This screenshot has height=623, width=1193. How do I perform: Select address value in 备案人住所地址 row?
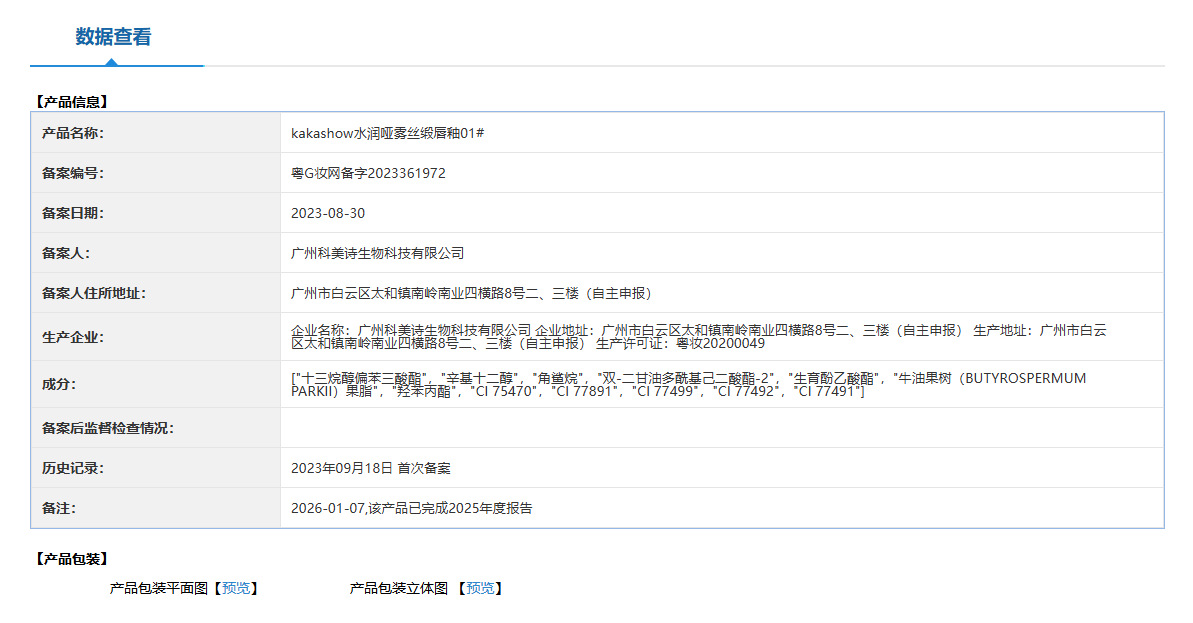click(472, 293)
